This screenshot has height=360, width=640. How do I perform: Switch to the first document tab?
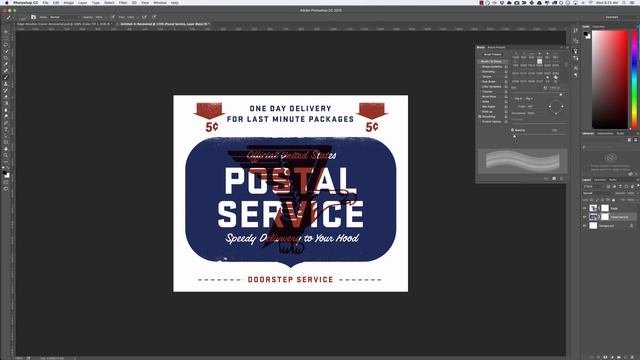pyautogui.click(x=64, y=24)
